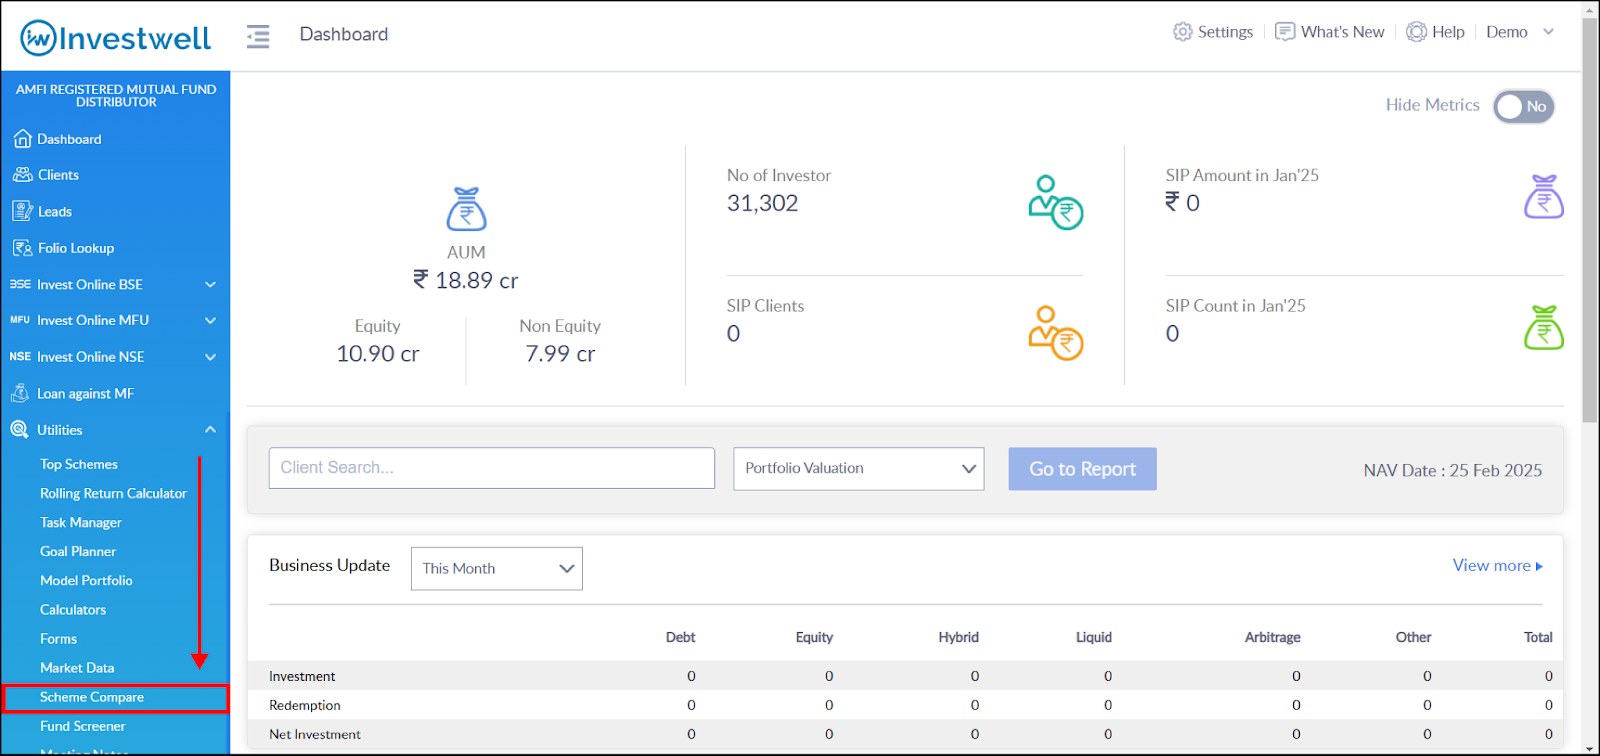
Task: Click the Go to Report button
Action: click(x=1082, y=469)
